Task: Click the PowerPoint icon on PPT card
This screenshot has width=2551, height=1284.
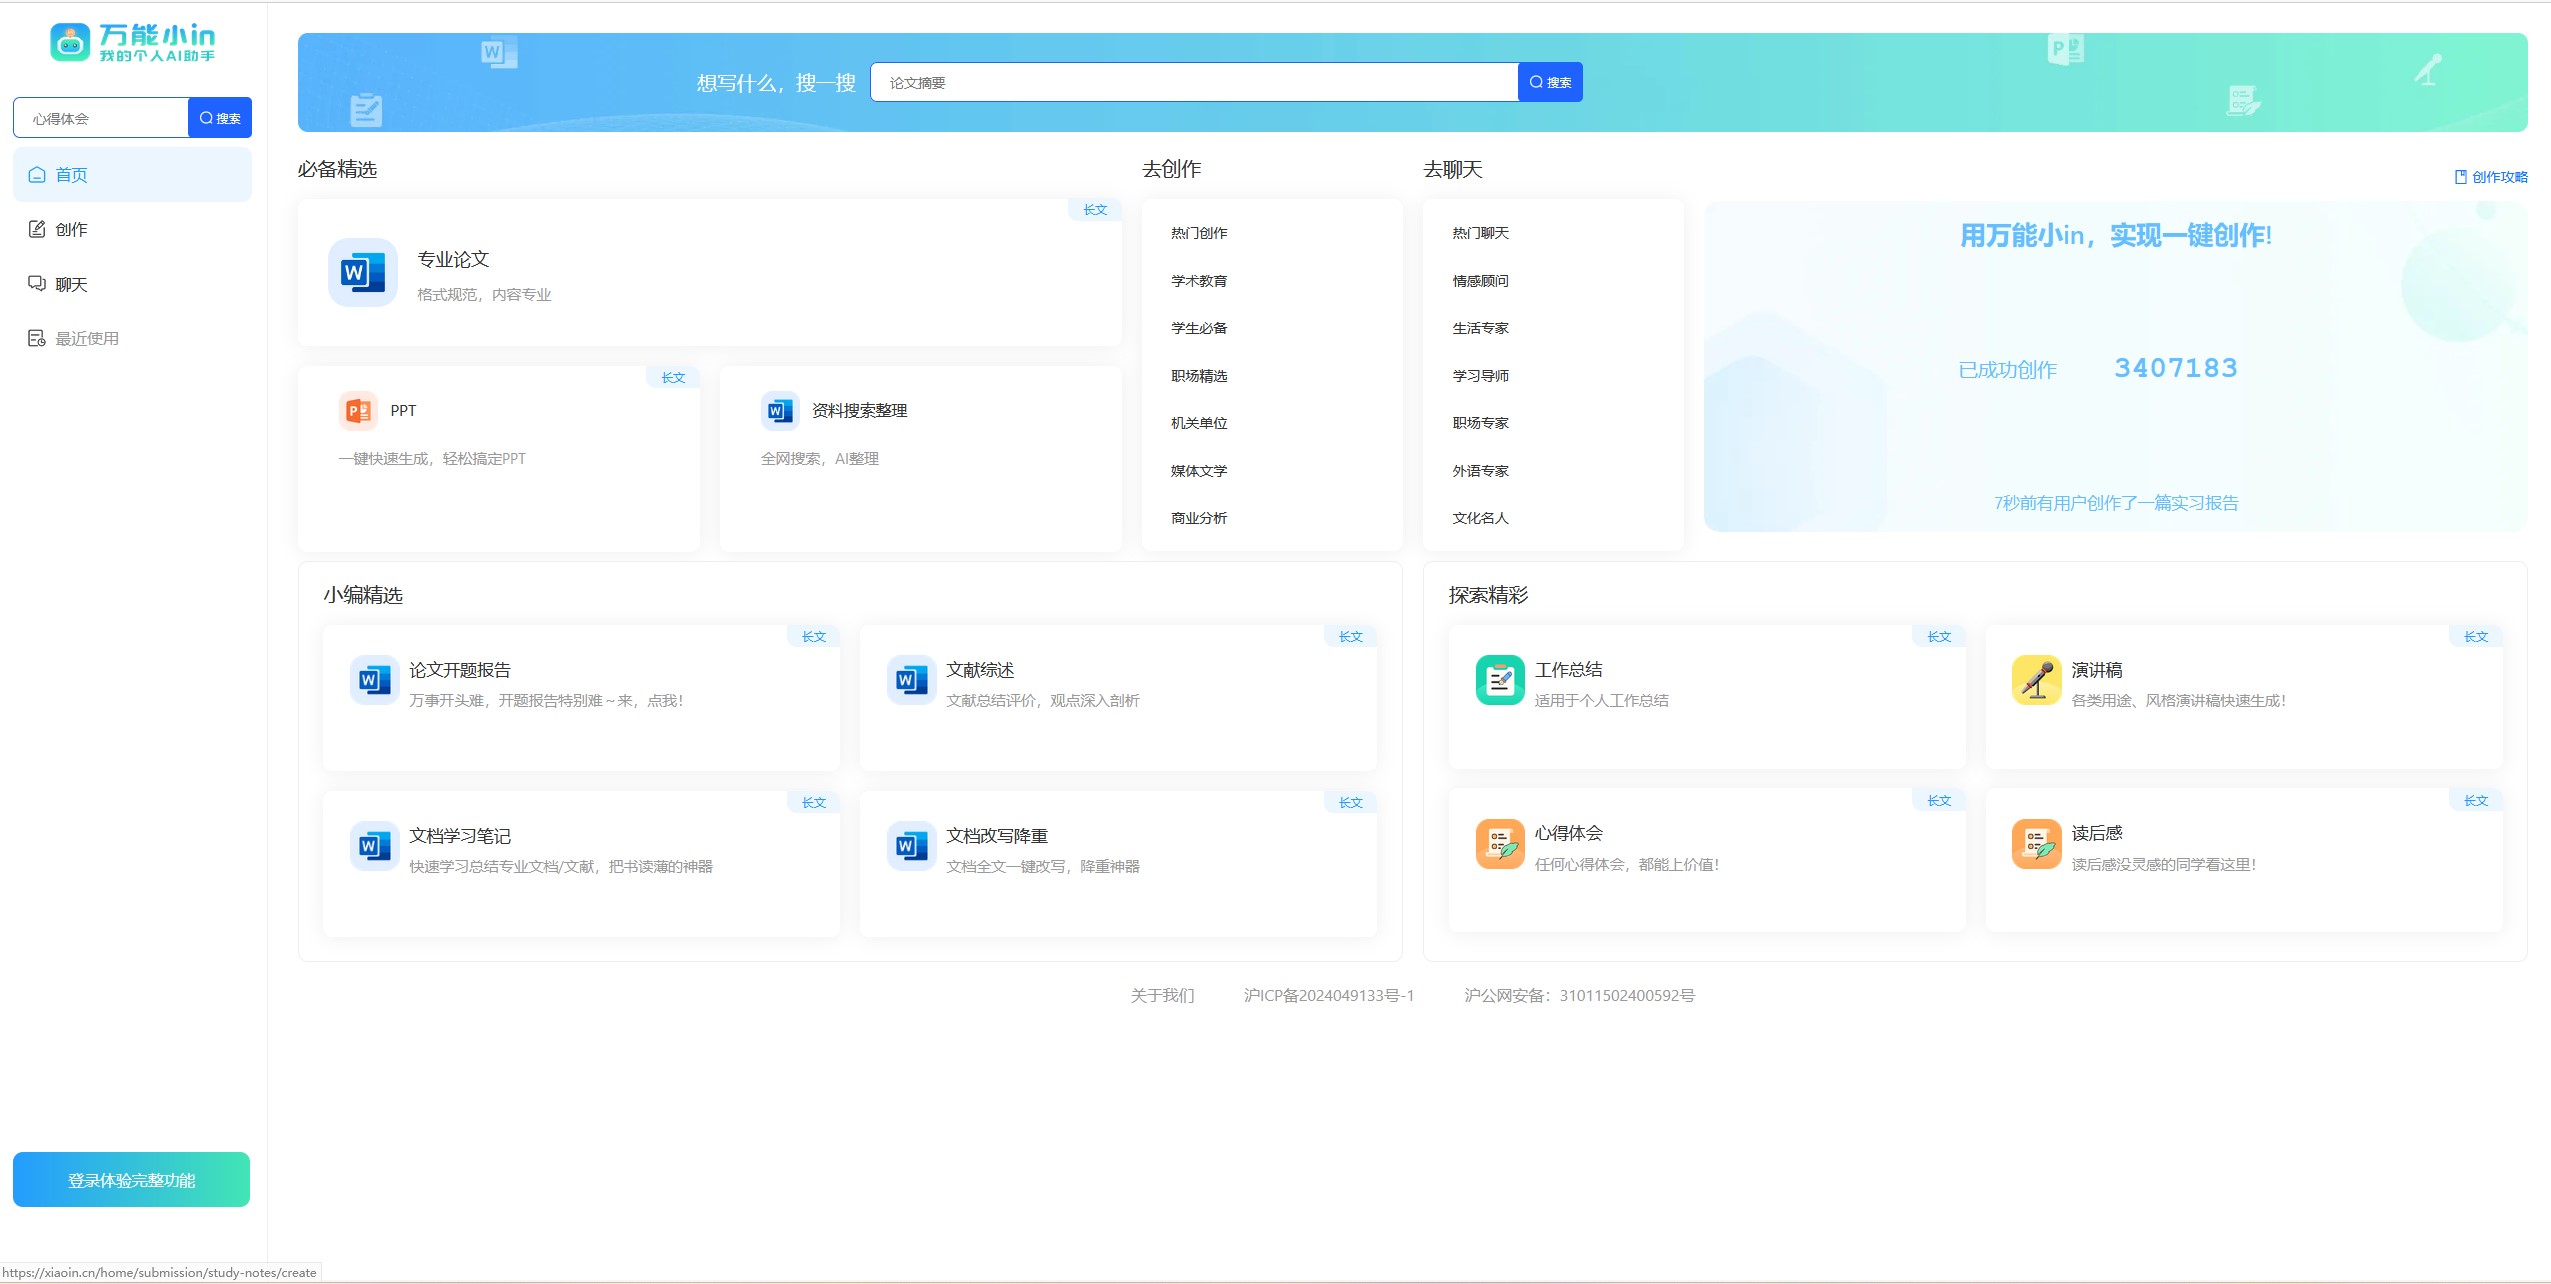Action: coord(358,411)
